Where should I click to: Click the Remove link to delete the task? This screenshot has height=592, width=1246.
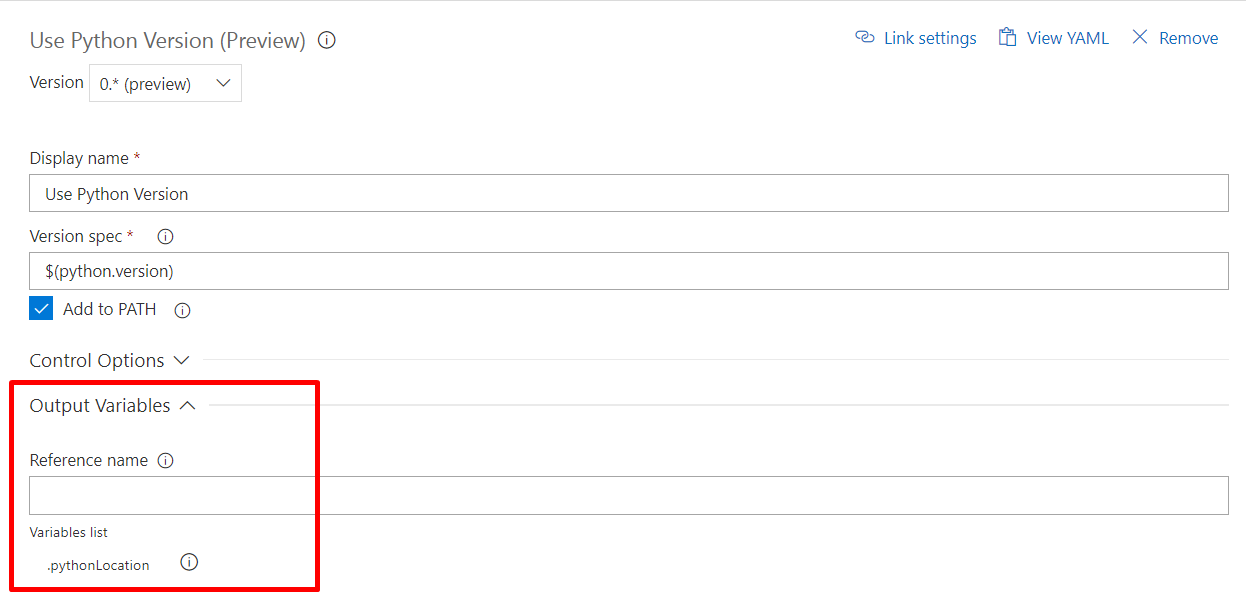(1188, 37)
